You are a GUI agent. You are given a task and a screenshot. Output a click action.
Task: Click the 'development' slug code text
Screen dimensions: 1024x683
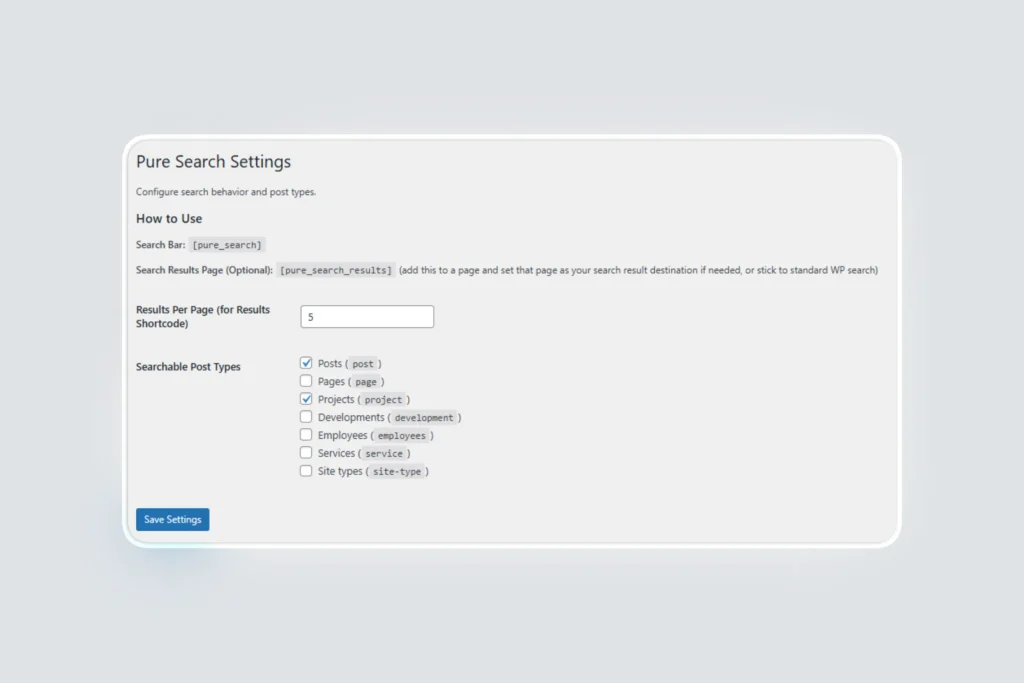(x=424, y=417)
